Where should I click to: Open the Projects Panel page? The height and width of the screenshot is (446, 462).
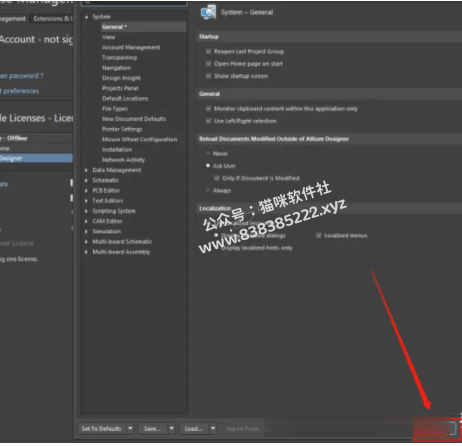pos(120,88)
